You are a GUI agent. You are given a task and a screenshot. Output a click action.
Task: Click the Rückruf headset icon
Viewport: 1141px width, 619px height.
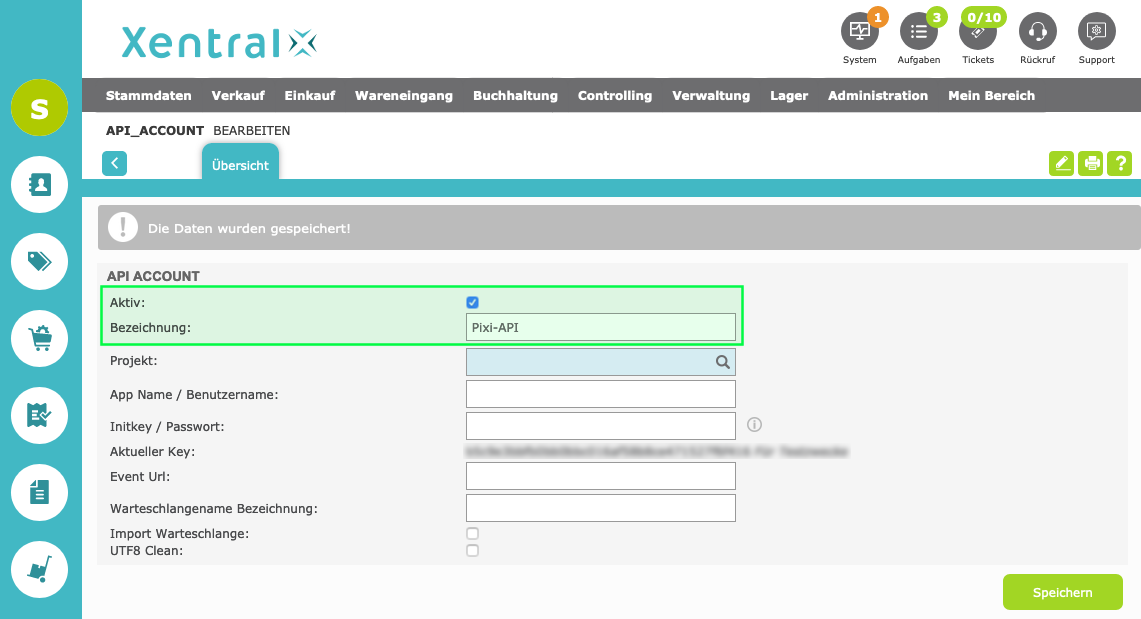point(1037,31)
